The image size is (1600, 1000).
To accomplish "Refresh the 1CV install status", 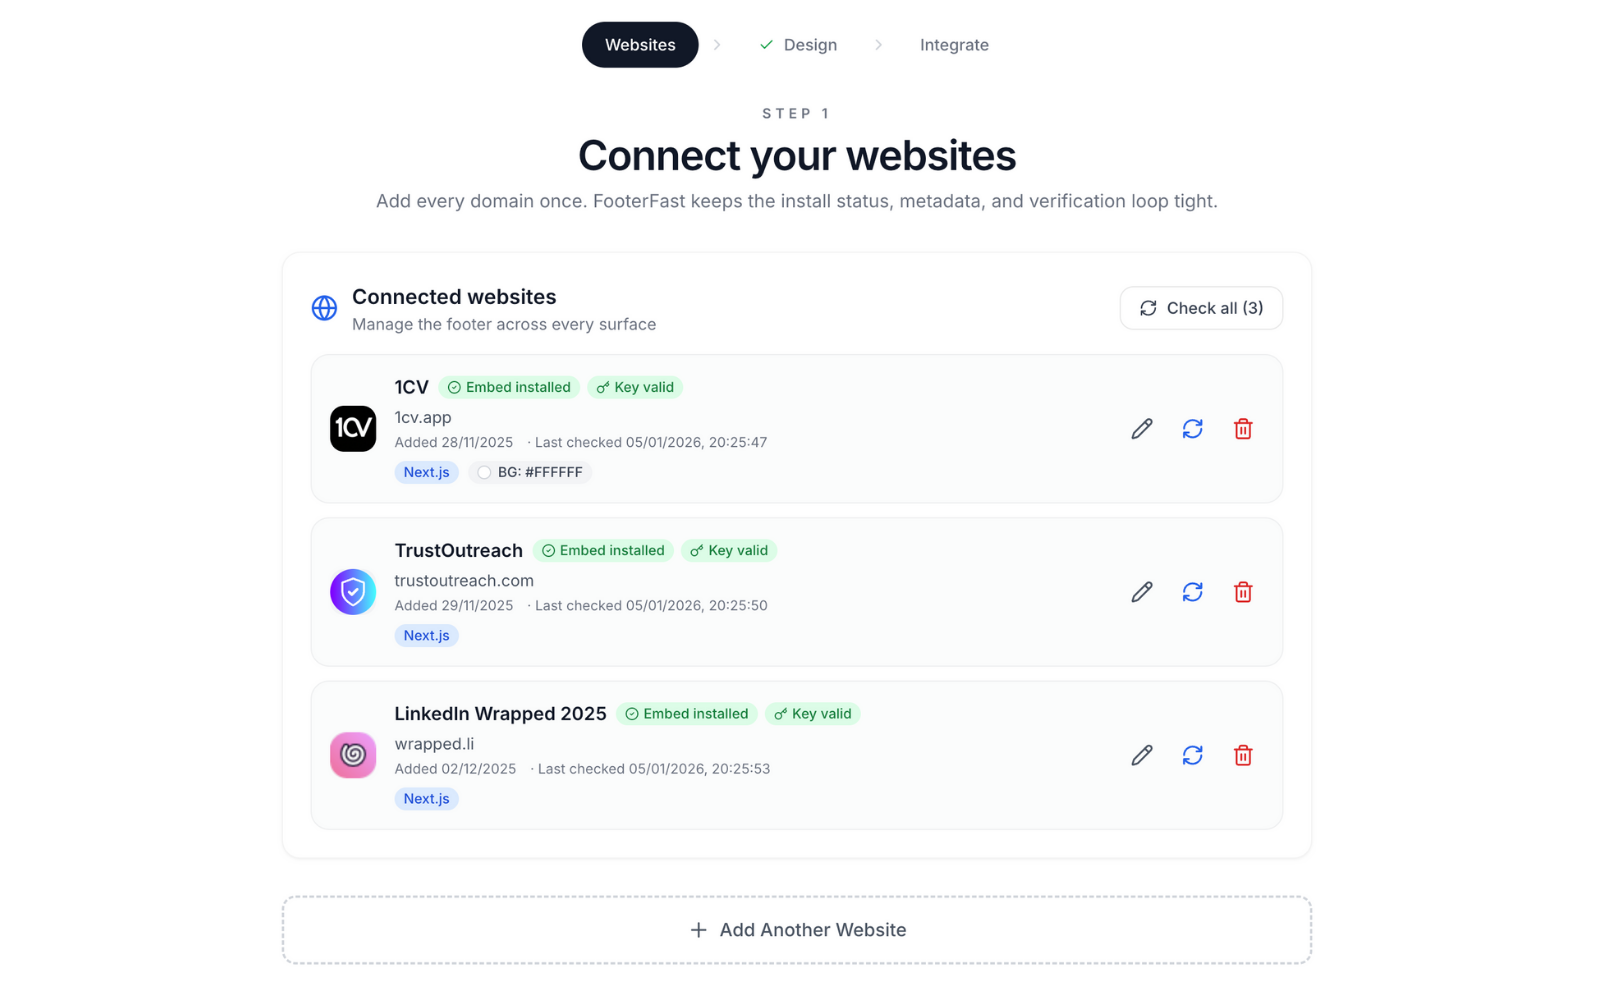I will (x=1192, y=428).
